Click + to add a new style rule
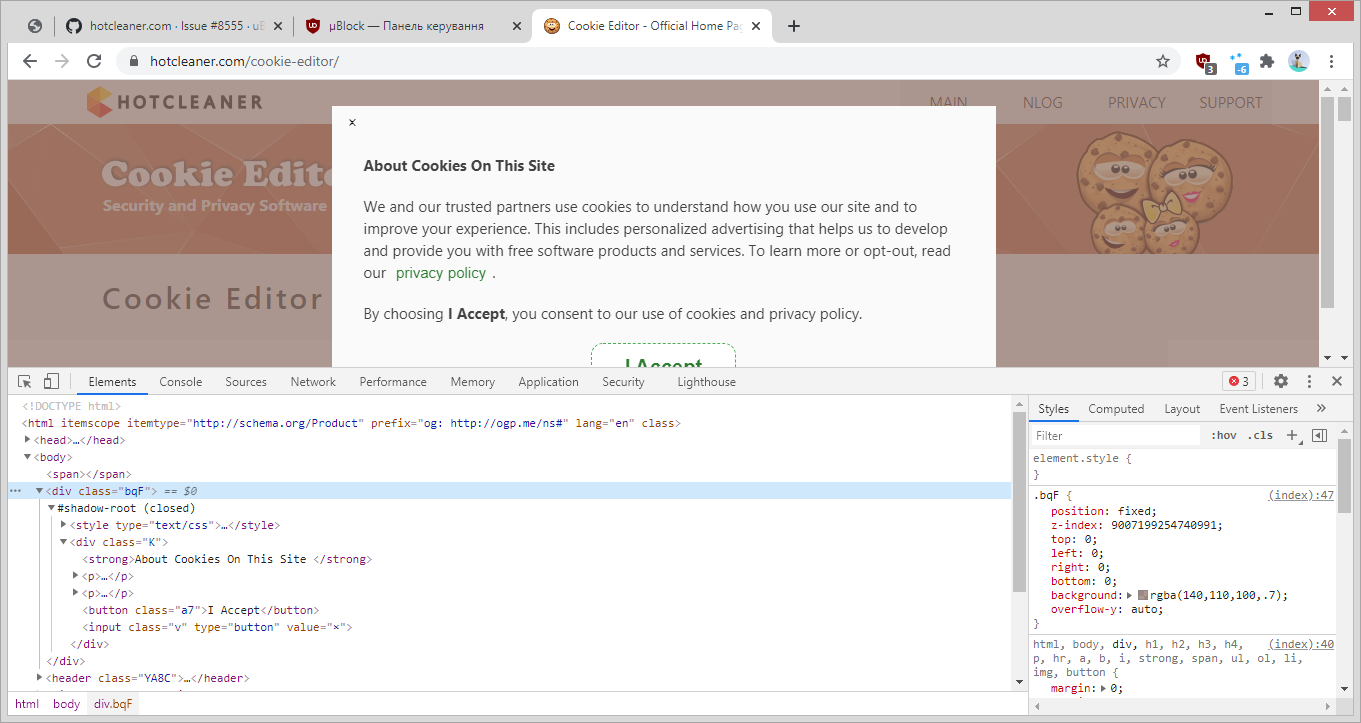Image resolution: width=1361 pixels, height=723 pixels. (x=1291, y=435)
